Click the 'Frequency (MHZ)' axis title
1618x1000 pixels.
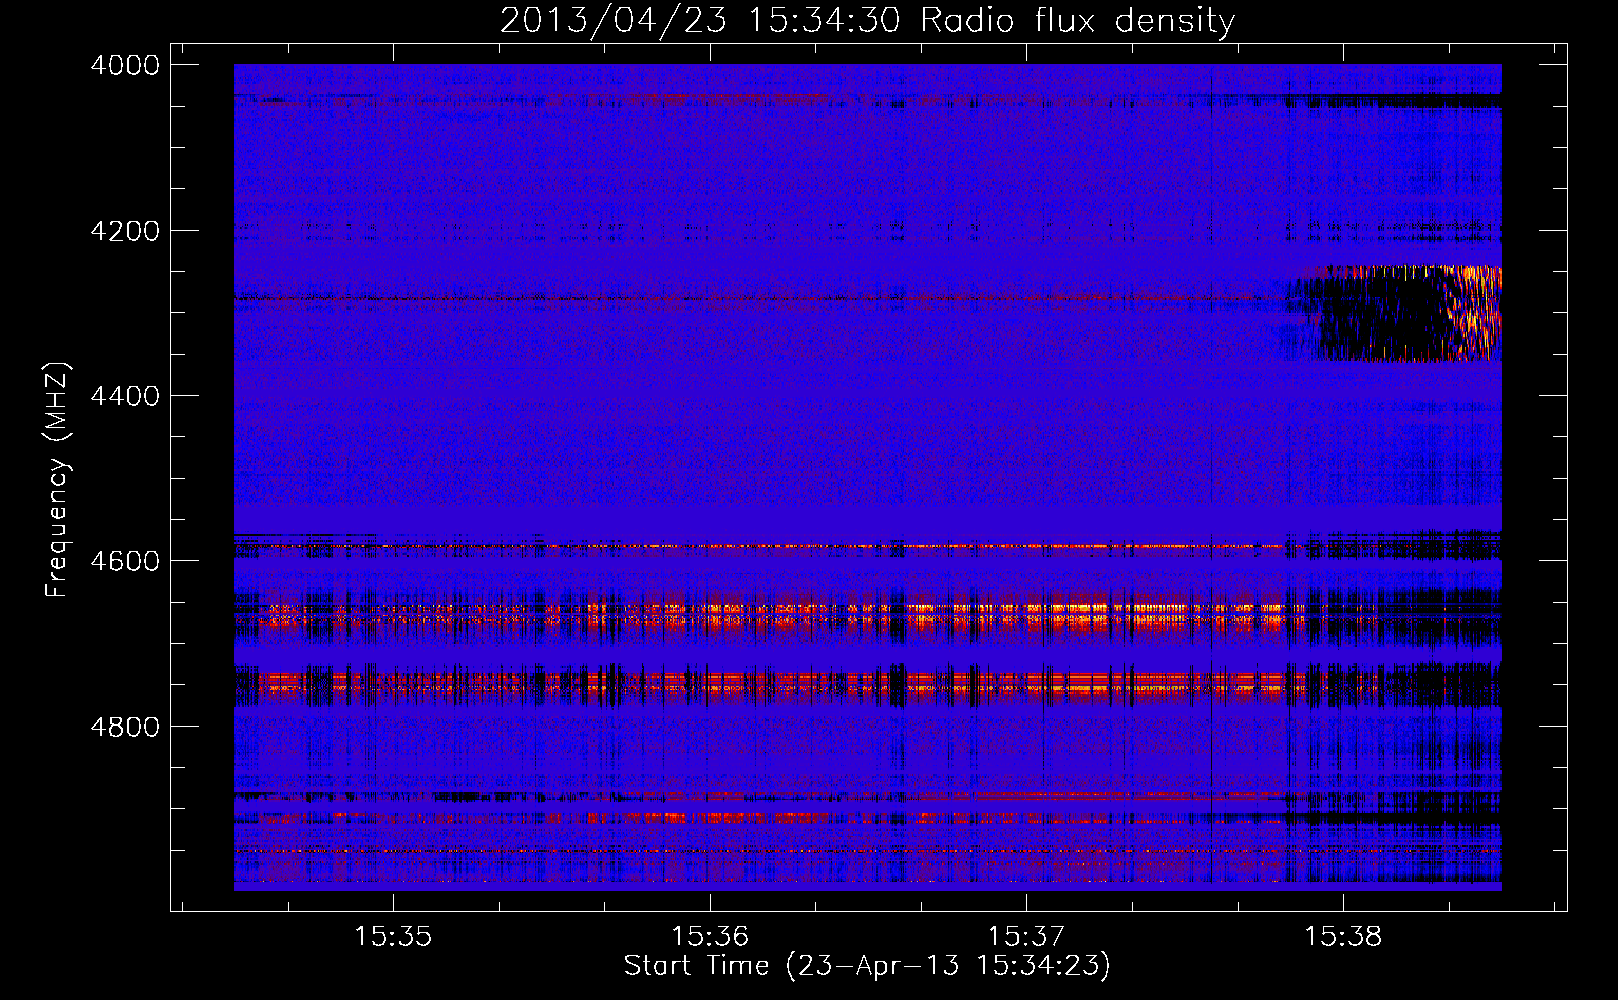click(58, 480)
